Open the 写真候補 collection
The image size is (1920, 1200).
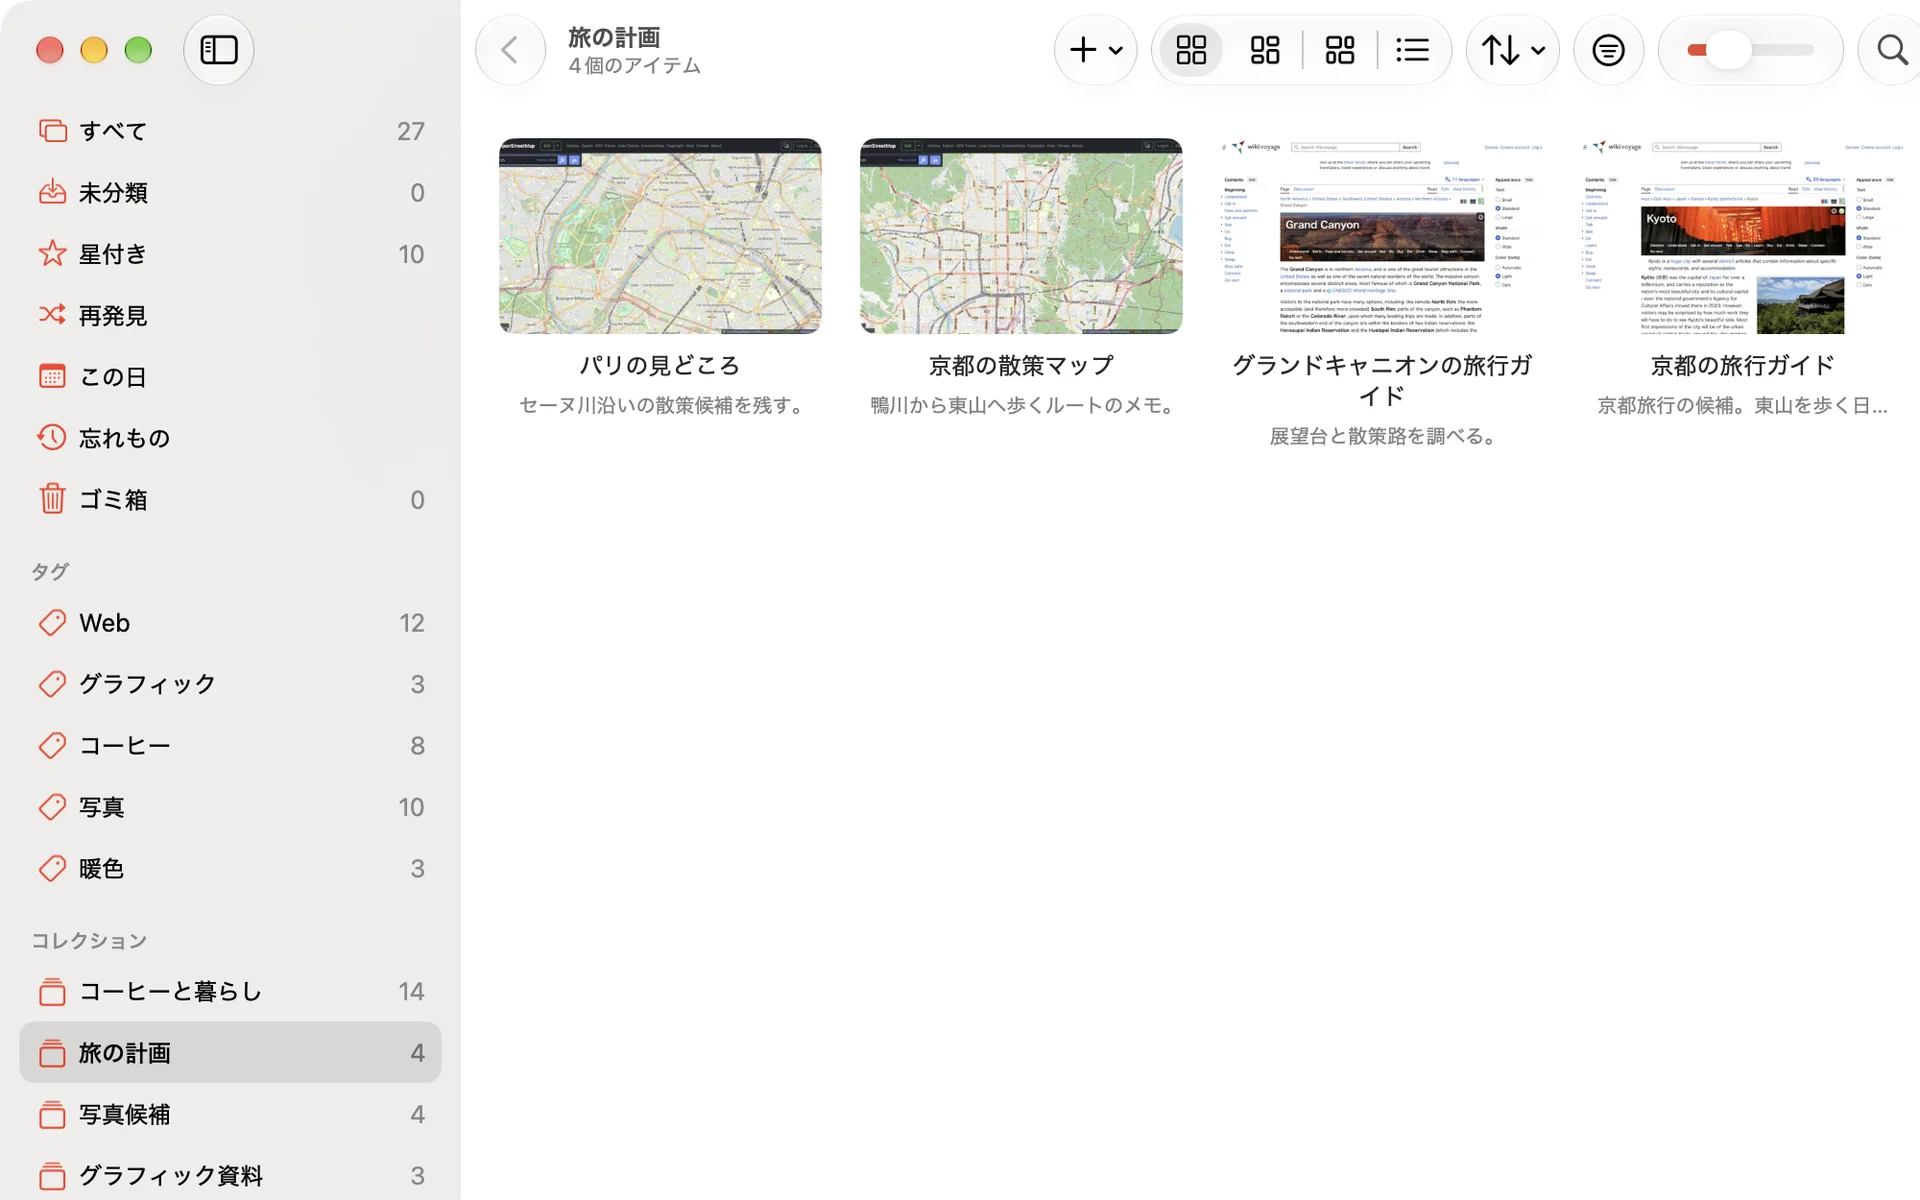click(x=230, y=1114)
